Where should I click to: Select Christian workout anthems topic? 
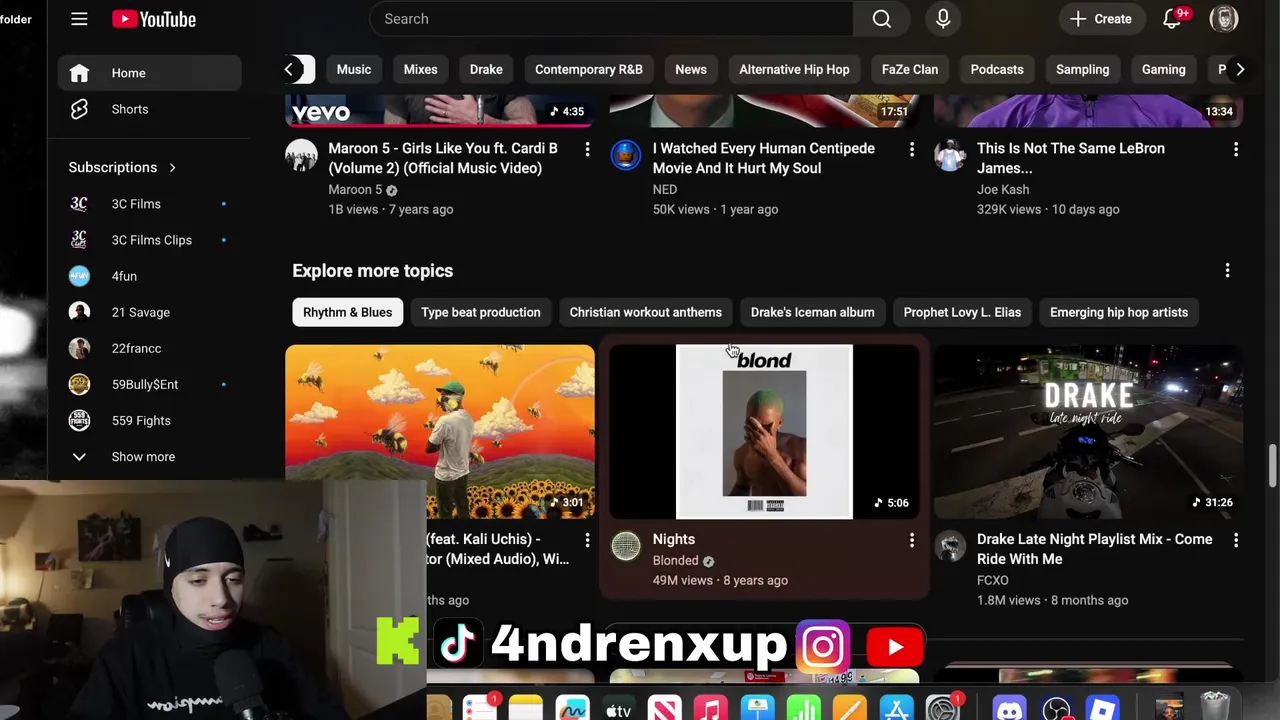click(645, 312)
